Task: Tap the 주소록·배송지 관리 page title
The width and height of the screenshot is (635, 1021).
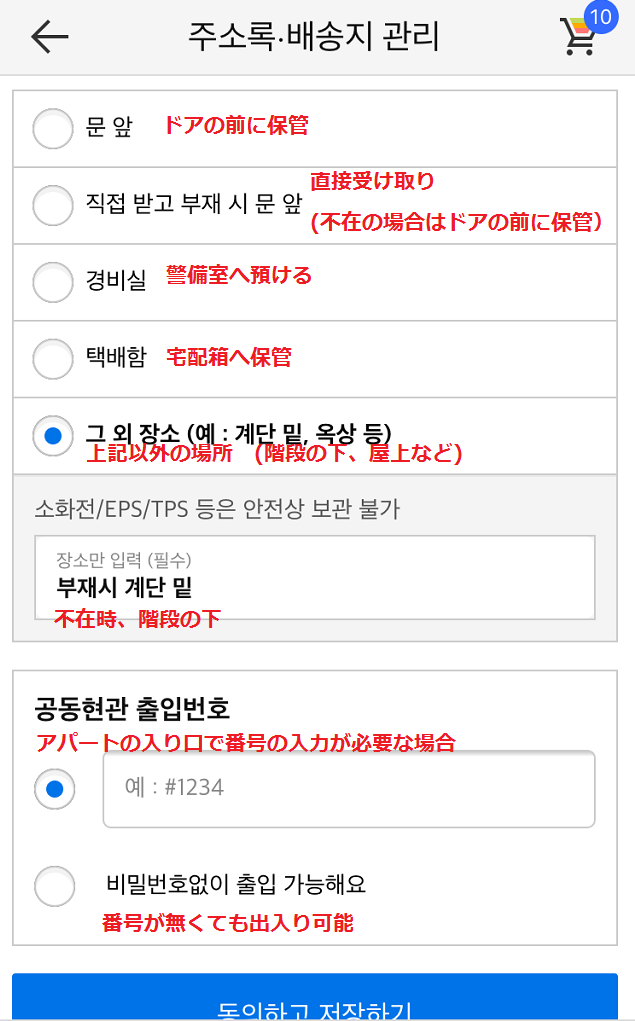Action: click(x=314, y=37)
